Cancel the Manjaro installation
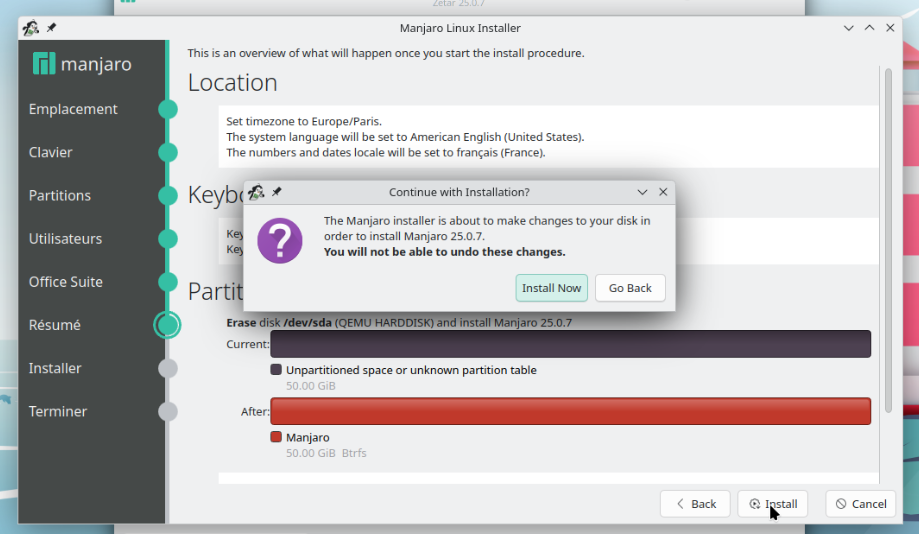Viewport: 919px width, 534px height. coord(860,504)
